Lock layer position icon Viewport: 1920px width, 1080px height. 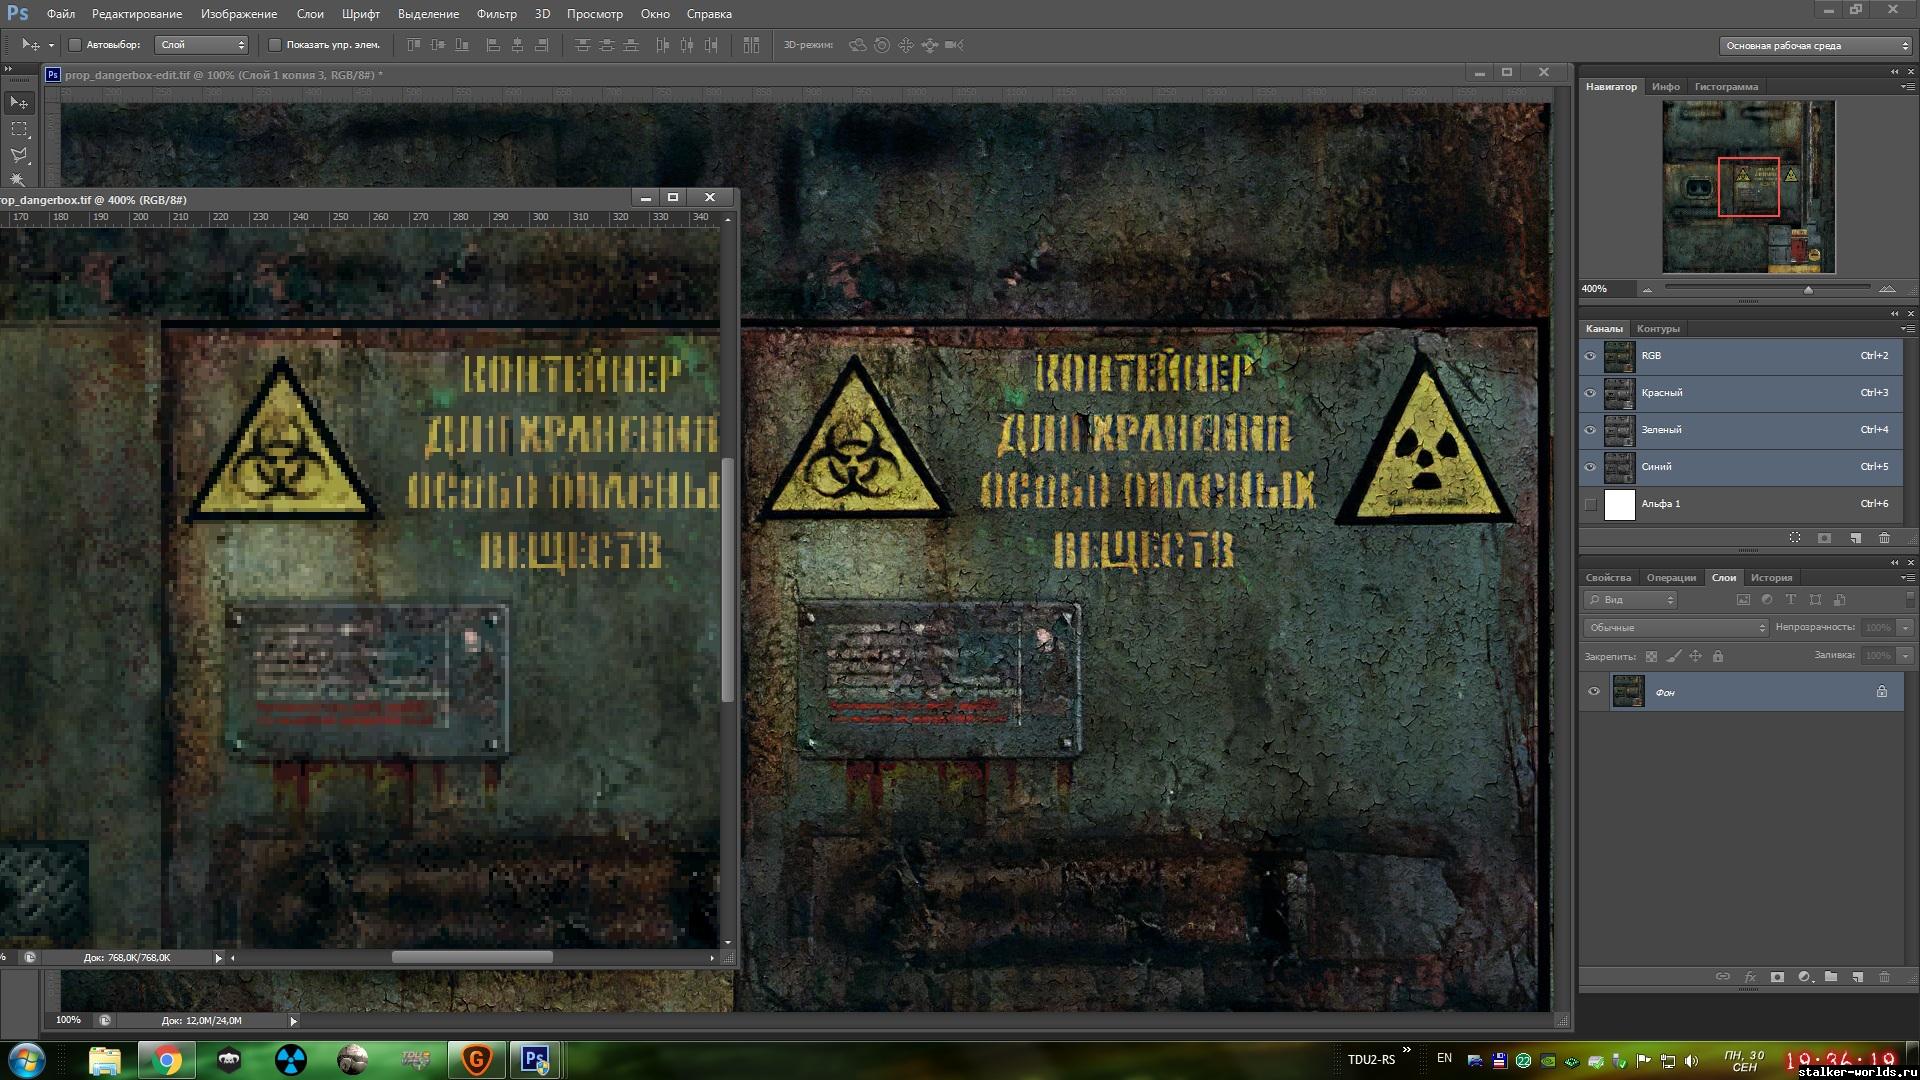1695,657
